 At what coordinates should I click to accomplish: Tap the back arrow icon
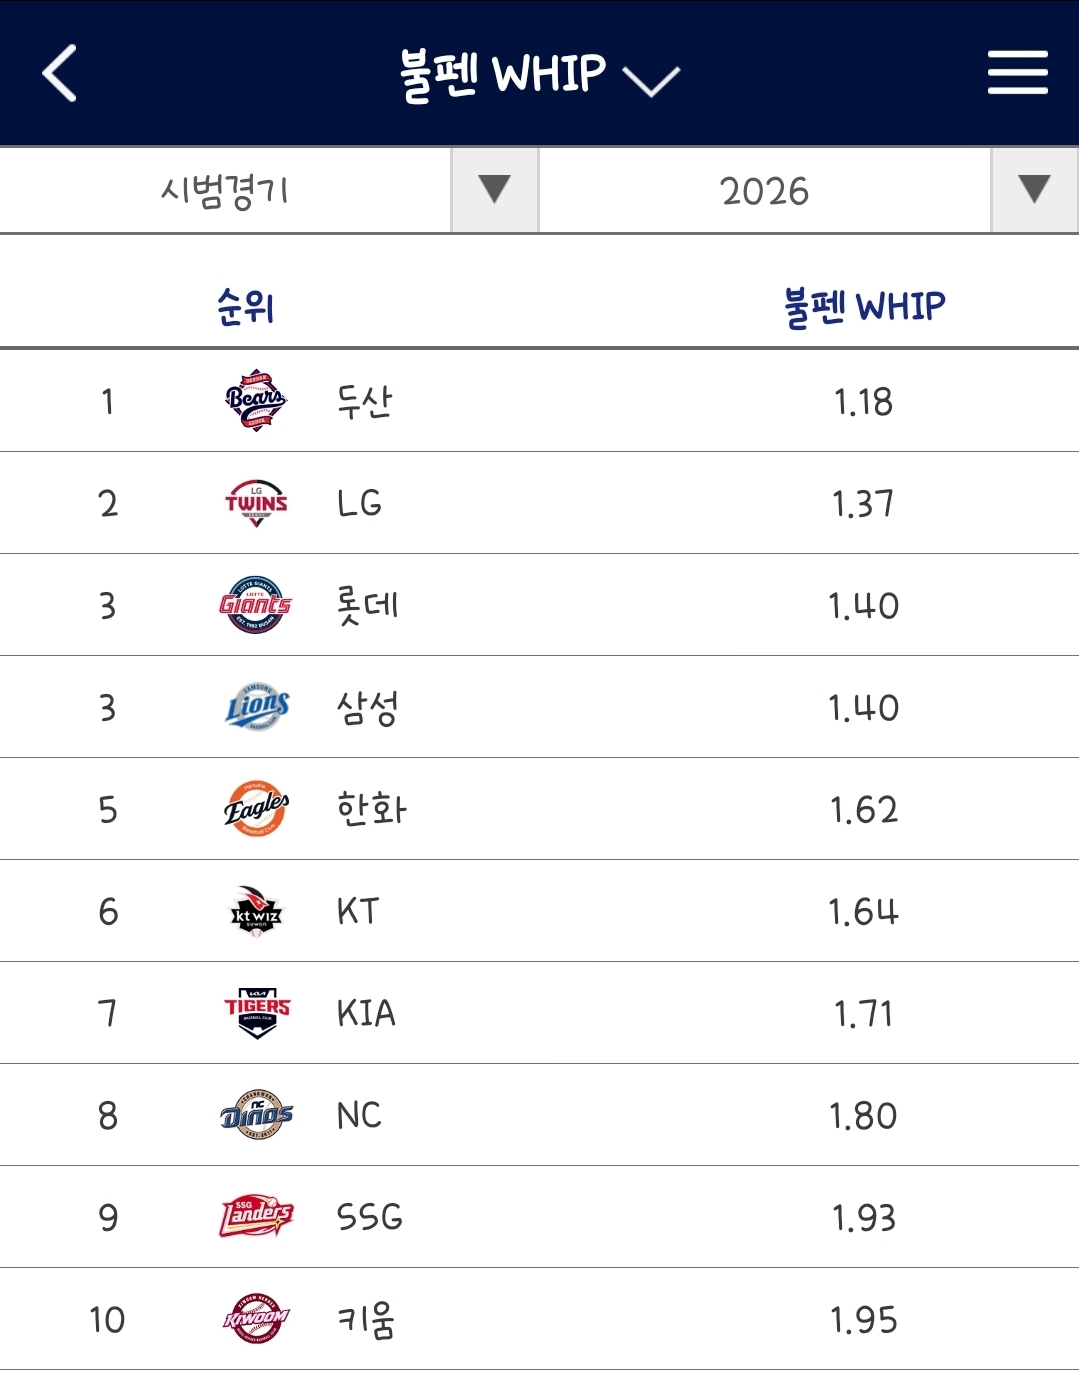[x=60, y=73]
